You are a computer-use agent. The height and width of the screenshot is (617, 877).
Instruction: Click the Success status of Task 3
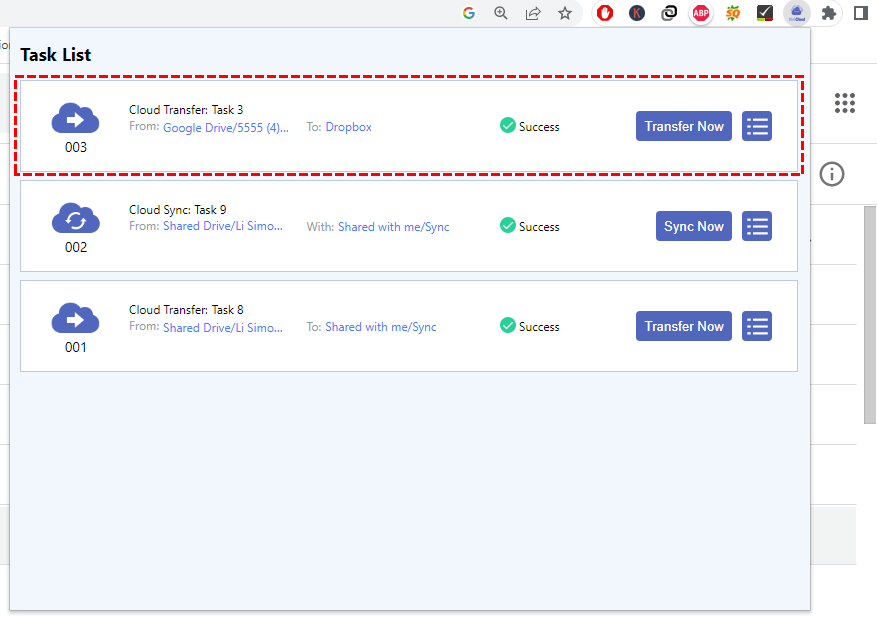pos(530,126)
